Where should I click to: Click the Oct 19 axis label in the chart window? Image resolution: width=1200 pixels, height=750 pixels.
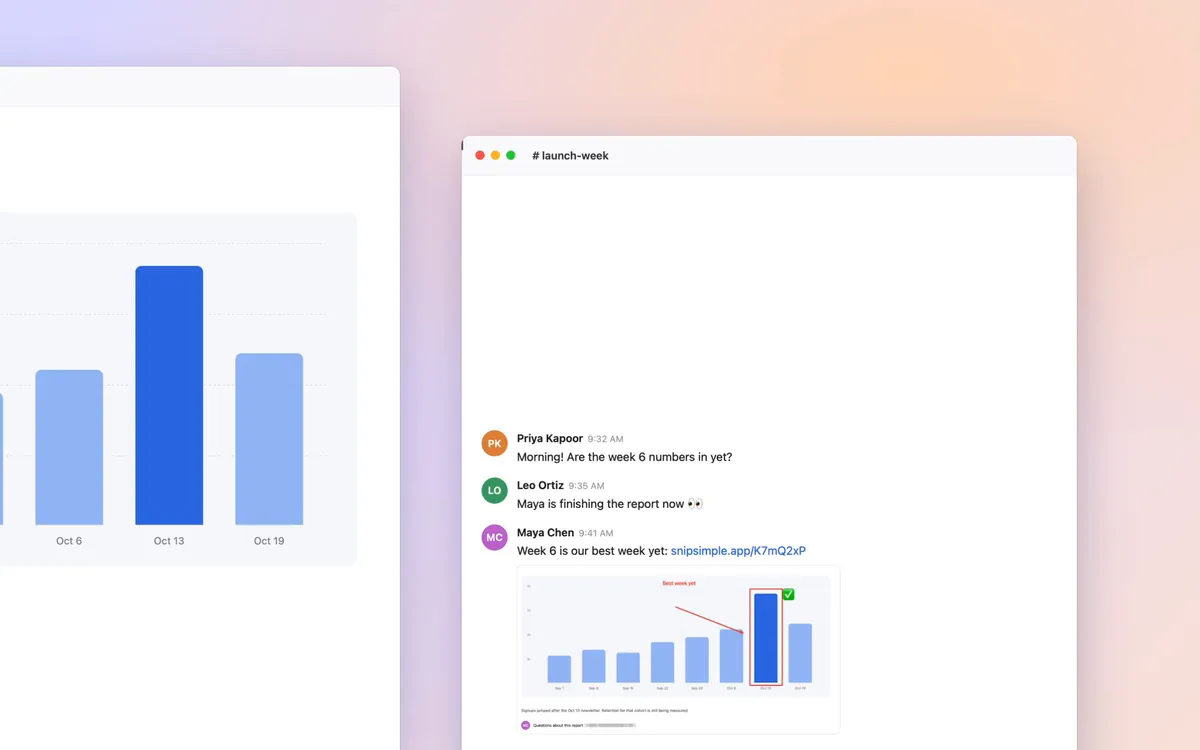click(269, 541)
